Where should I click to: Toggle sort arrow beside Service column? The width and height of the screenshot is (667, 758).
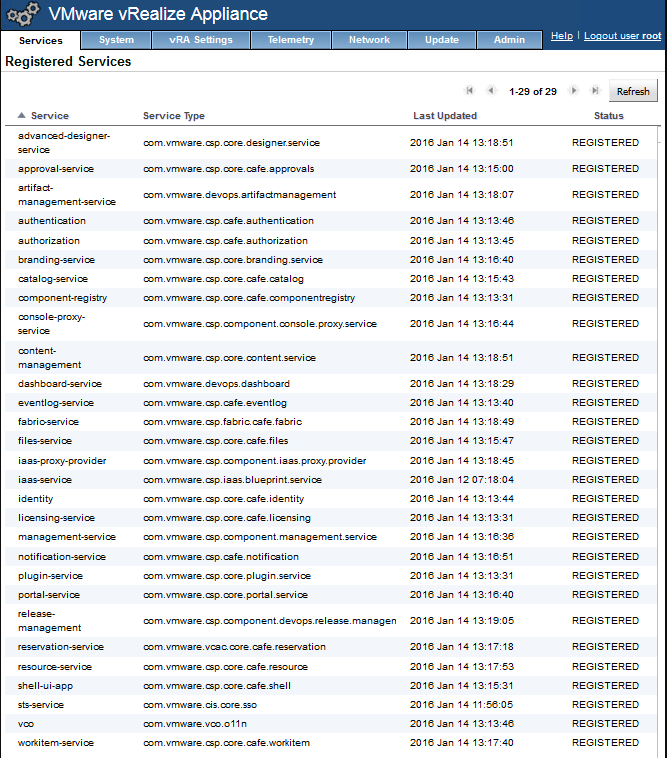click(x=21, y=116)
